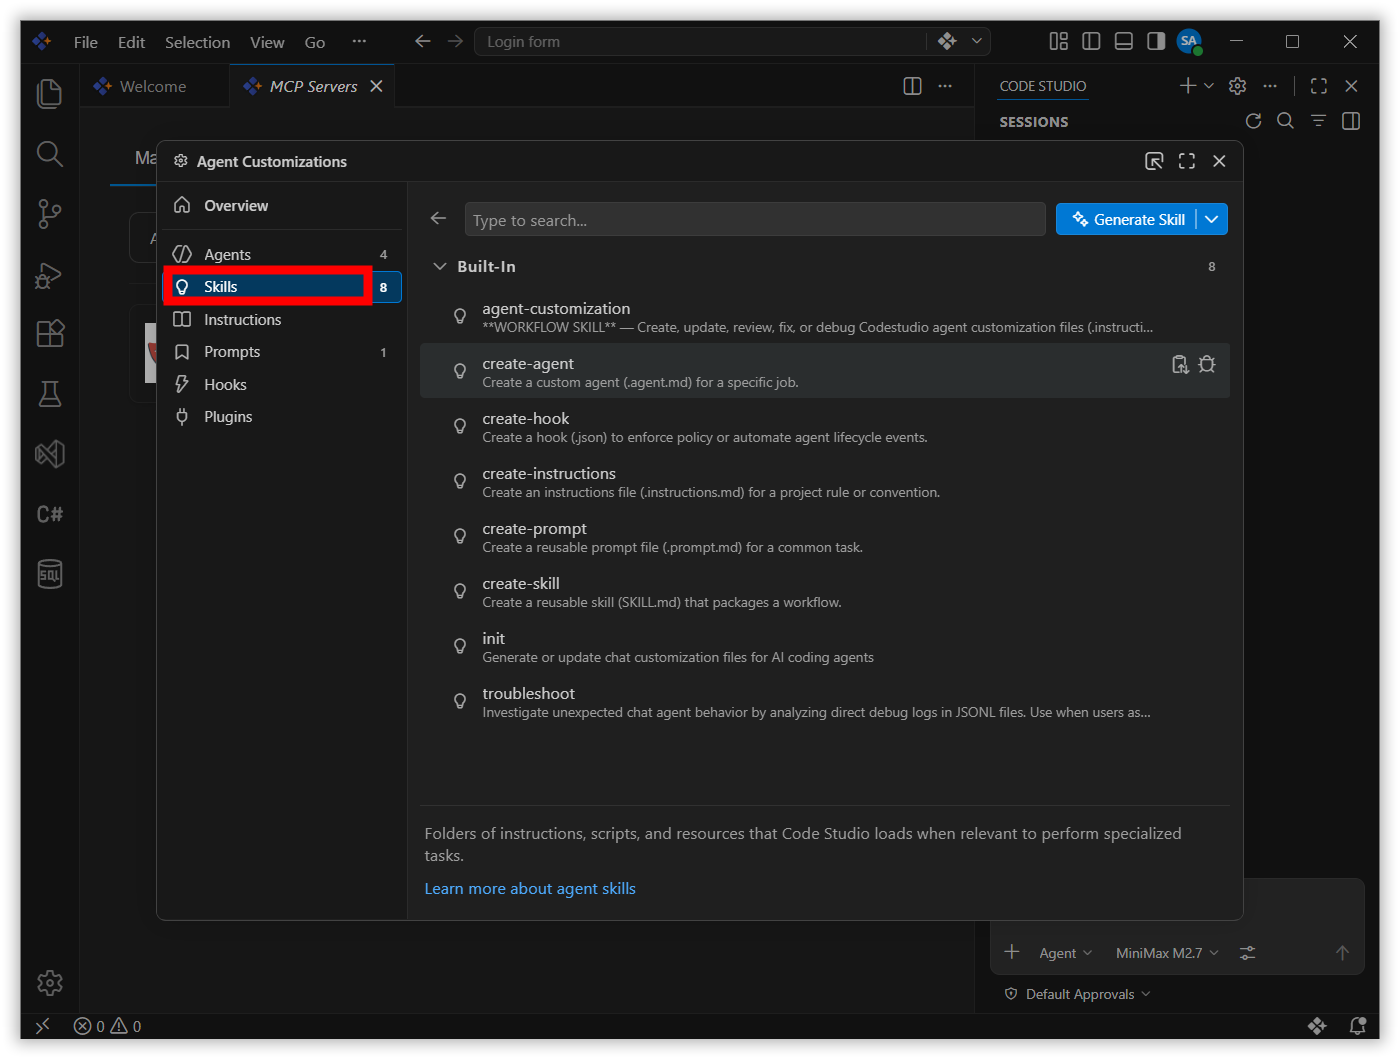Click the Visual Studio logo activity bar icon
The image size is (1400, 1059).
pyautogui.click(x=49, y=454)
